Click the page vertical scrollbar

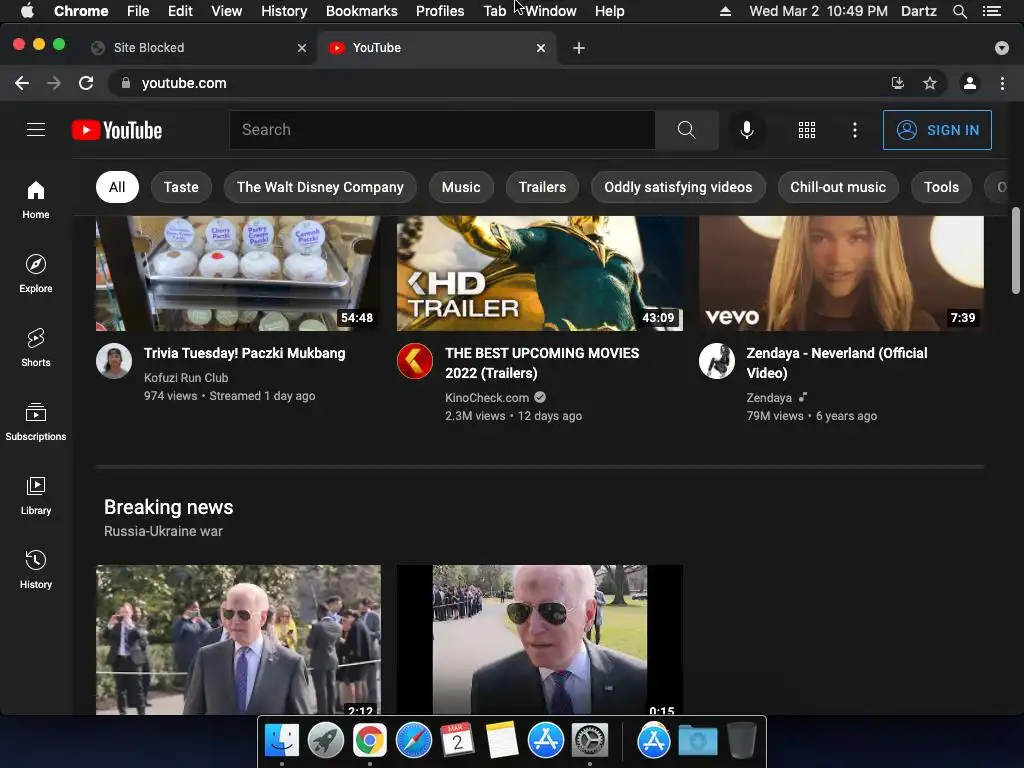coord(1016,251)
